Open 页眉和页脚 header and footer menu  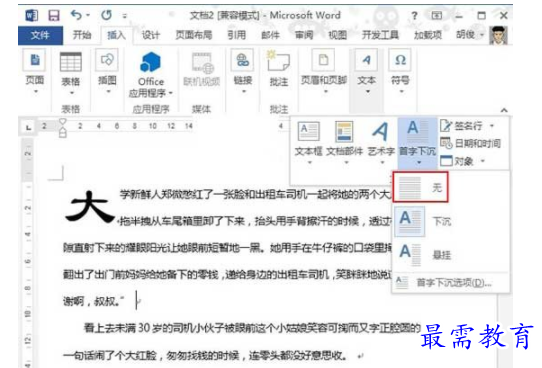click(324, 72)
